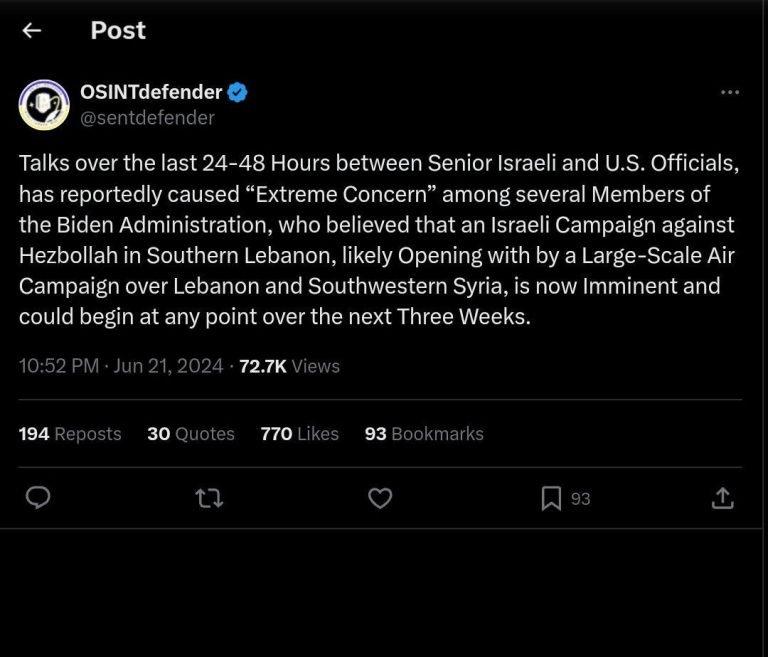Click the Post header title
The height and width of the screenshot is (657, 768).
(118, 31)
